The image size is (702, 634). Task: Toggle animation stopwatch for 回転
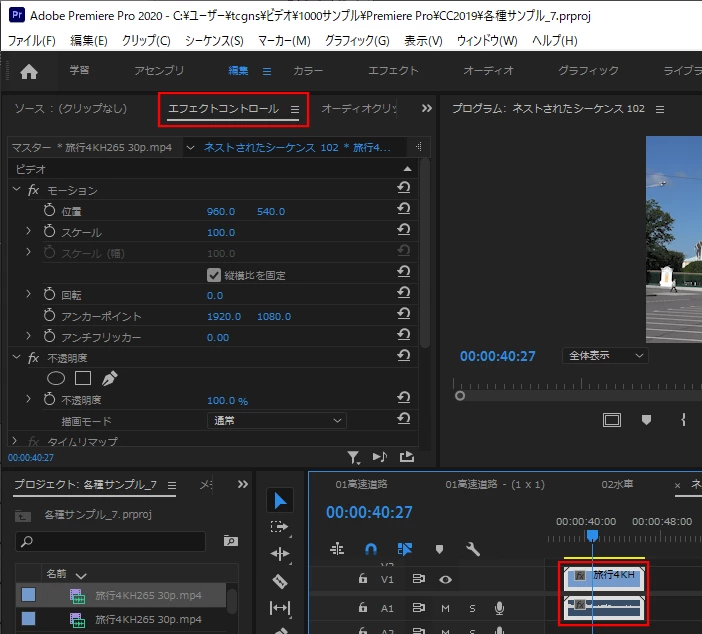tap(49, 294)
